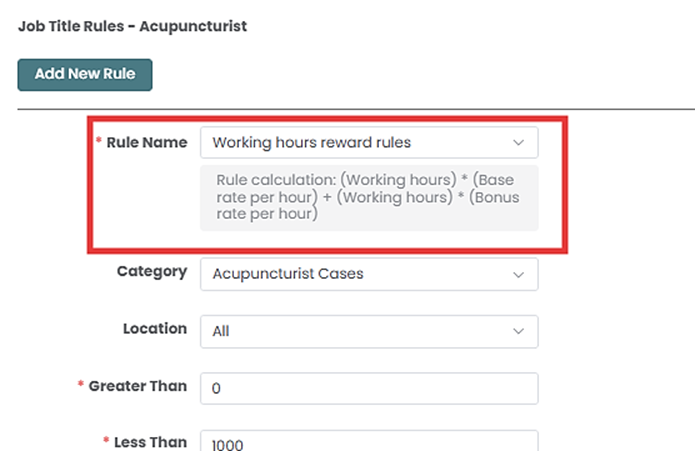The image size is (695, 451).
Task: Click the Location dropdown chevron arrow
Action: click(518, 331)
